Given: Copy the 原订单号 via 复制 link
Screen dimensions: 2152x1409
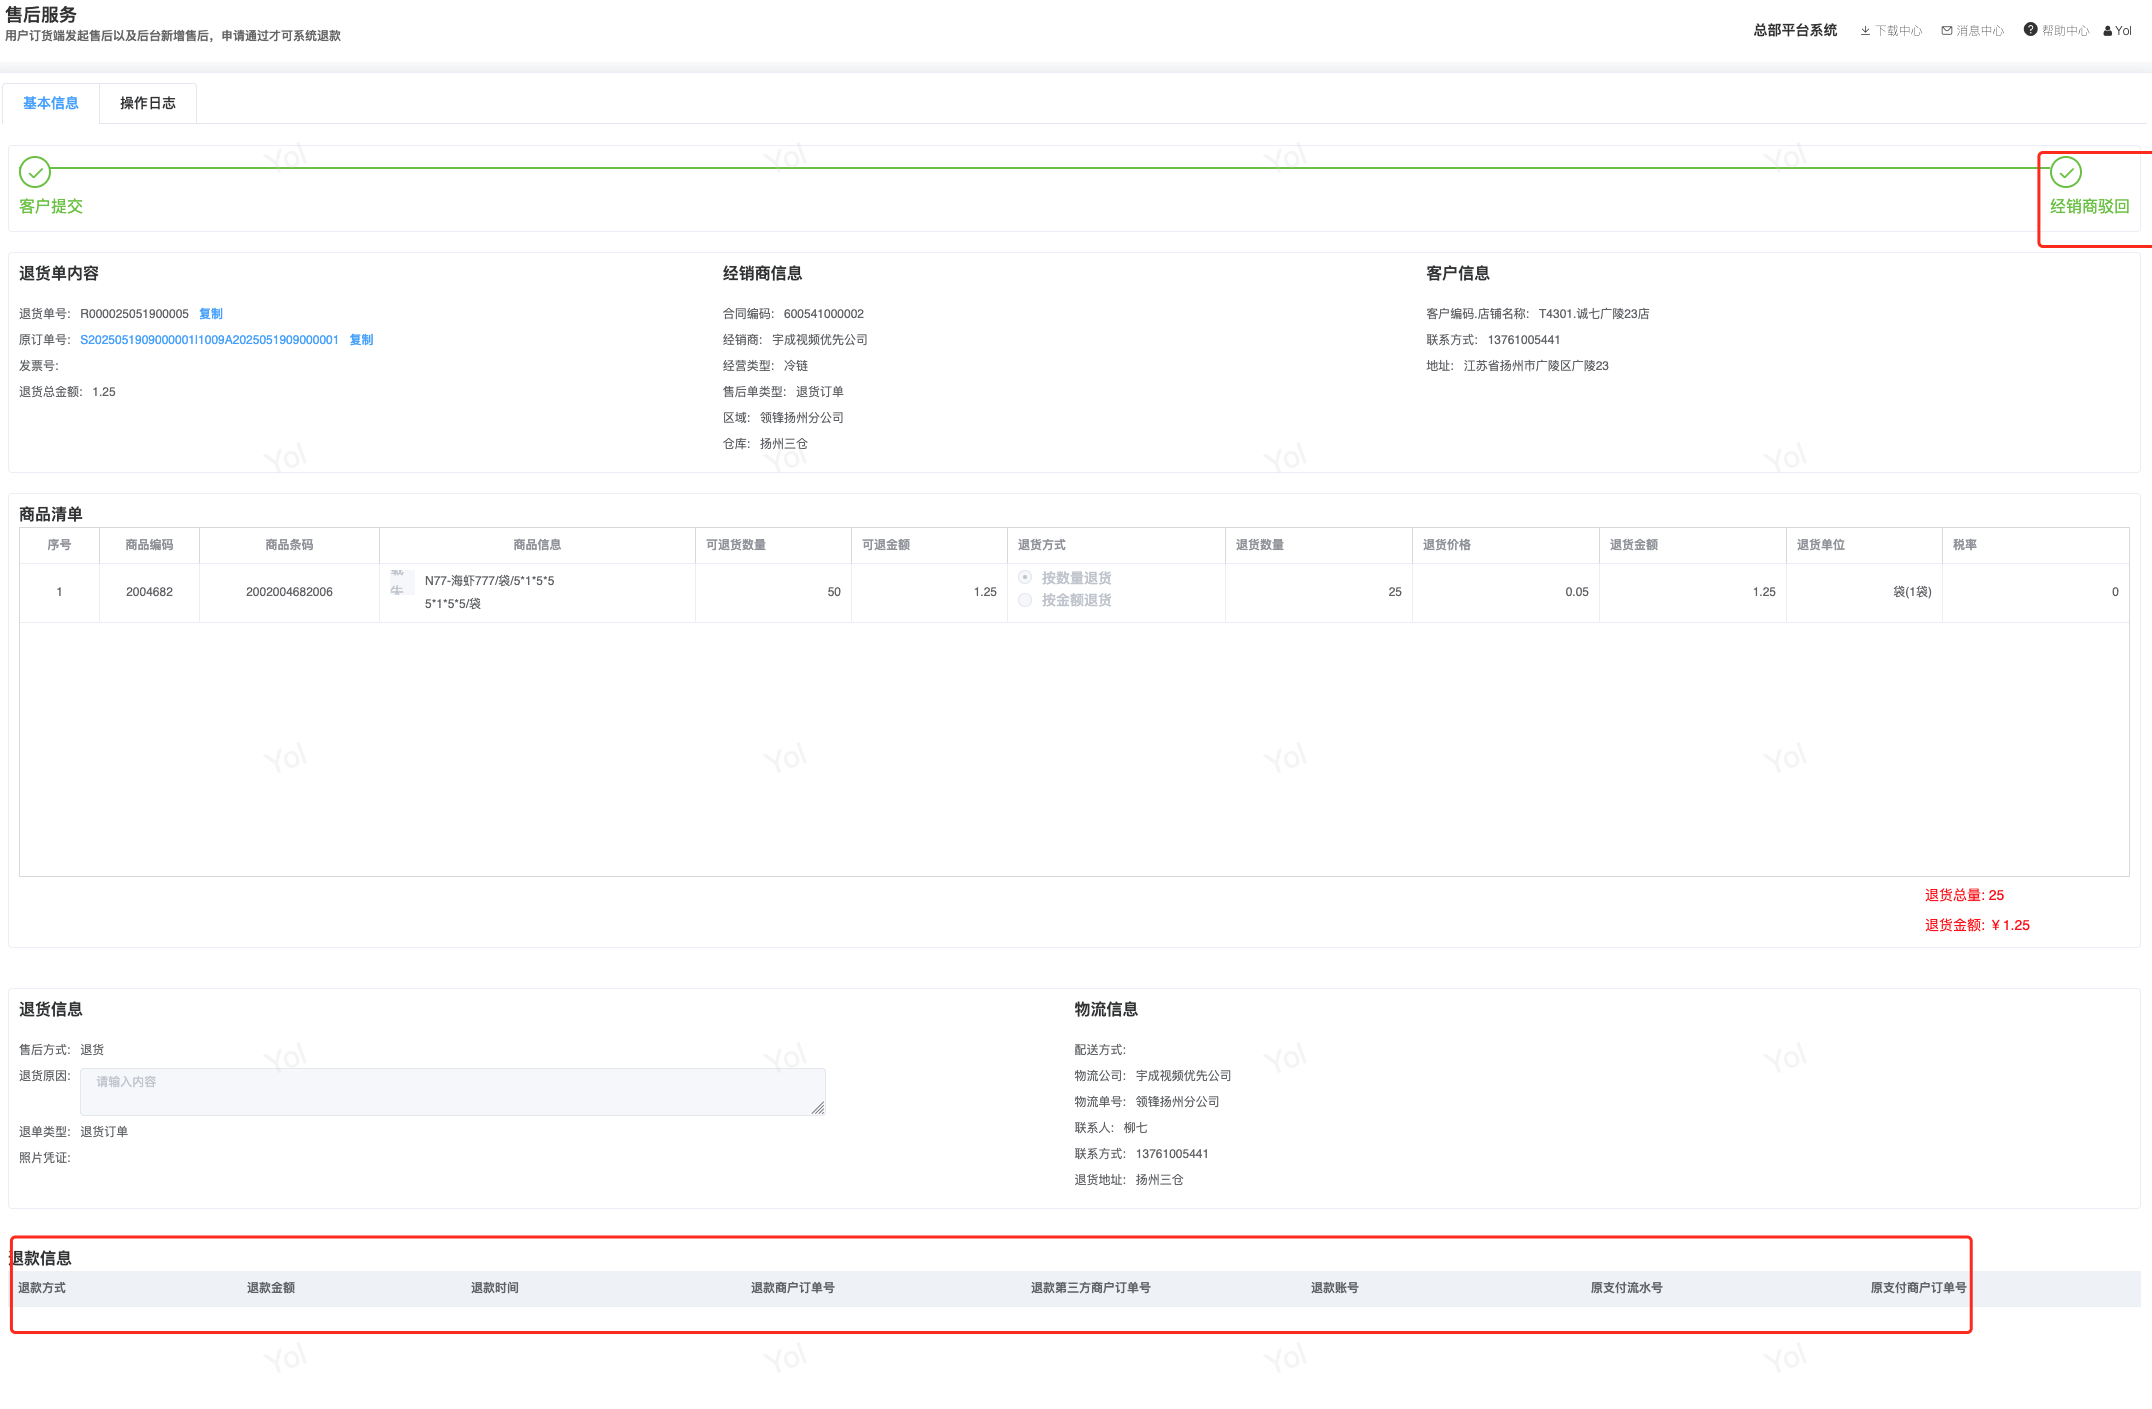Looking at the screenshot, I should [361, 340].
